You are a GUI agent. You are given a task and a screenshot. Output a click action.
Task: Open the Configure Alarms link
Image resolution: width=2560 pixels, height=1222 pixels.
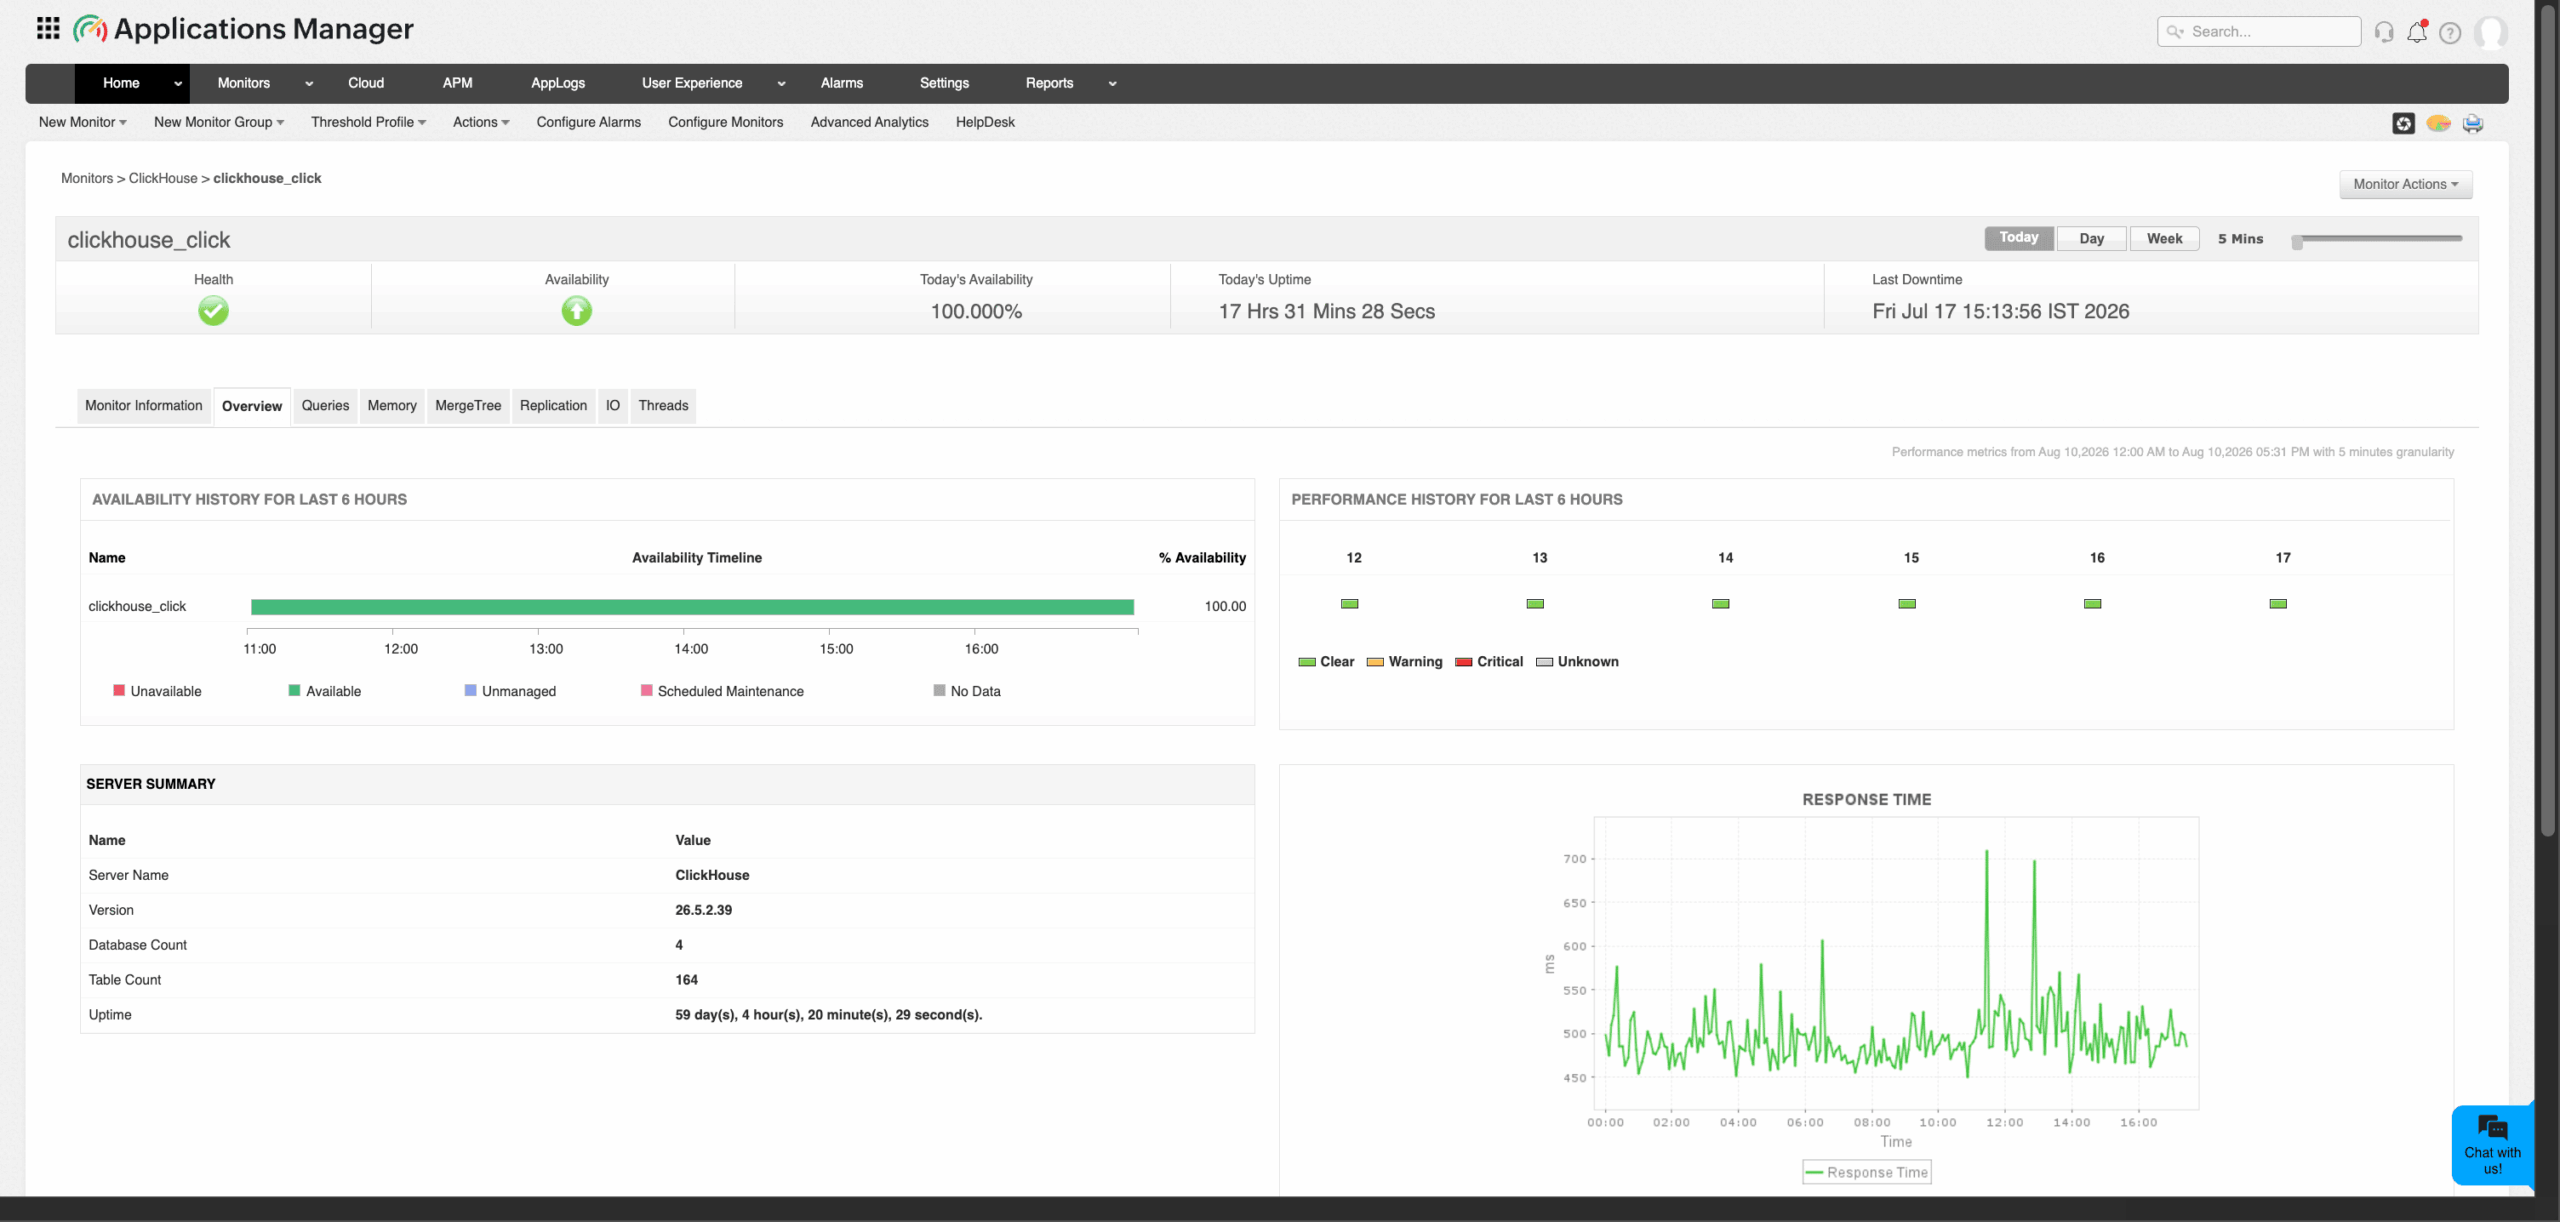coord(589,122)
